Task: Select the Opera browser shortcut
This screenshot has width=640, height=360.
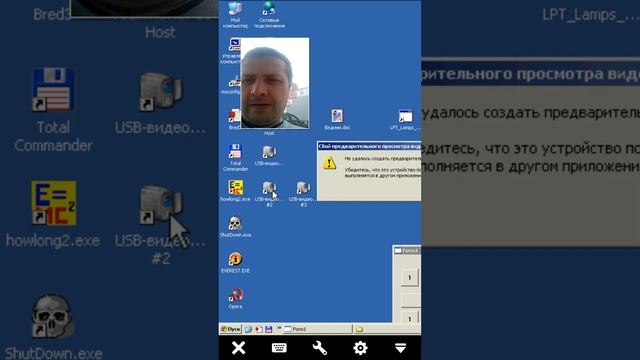Action: pos(236,295)
